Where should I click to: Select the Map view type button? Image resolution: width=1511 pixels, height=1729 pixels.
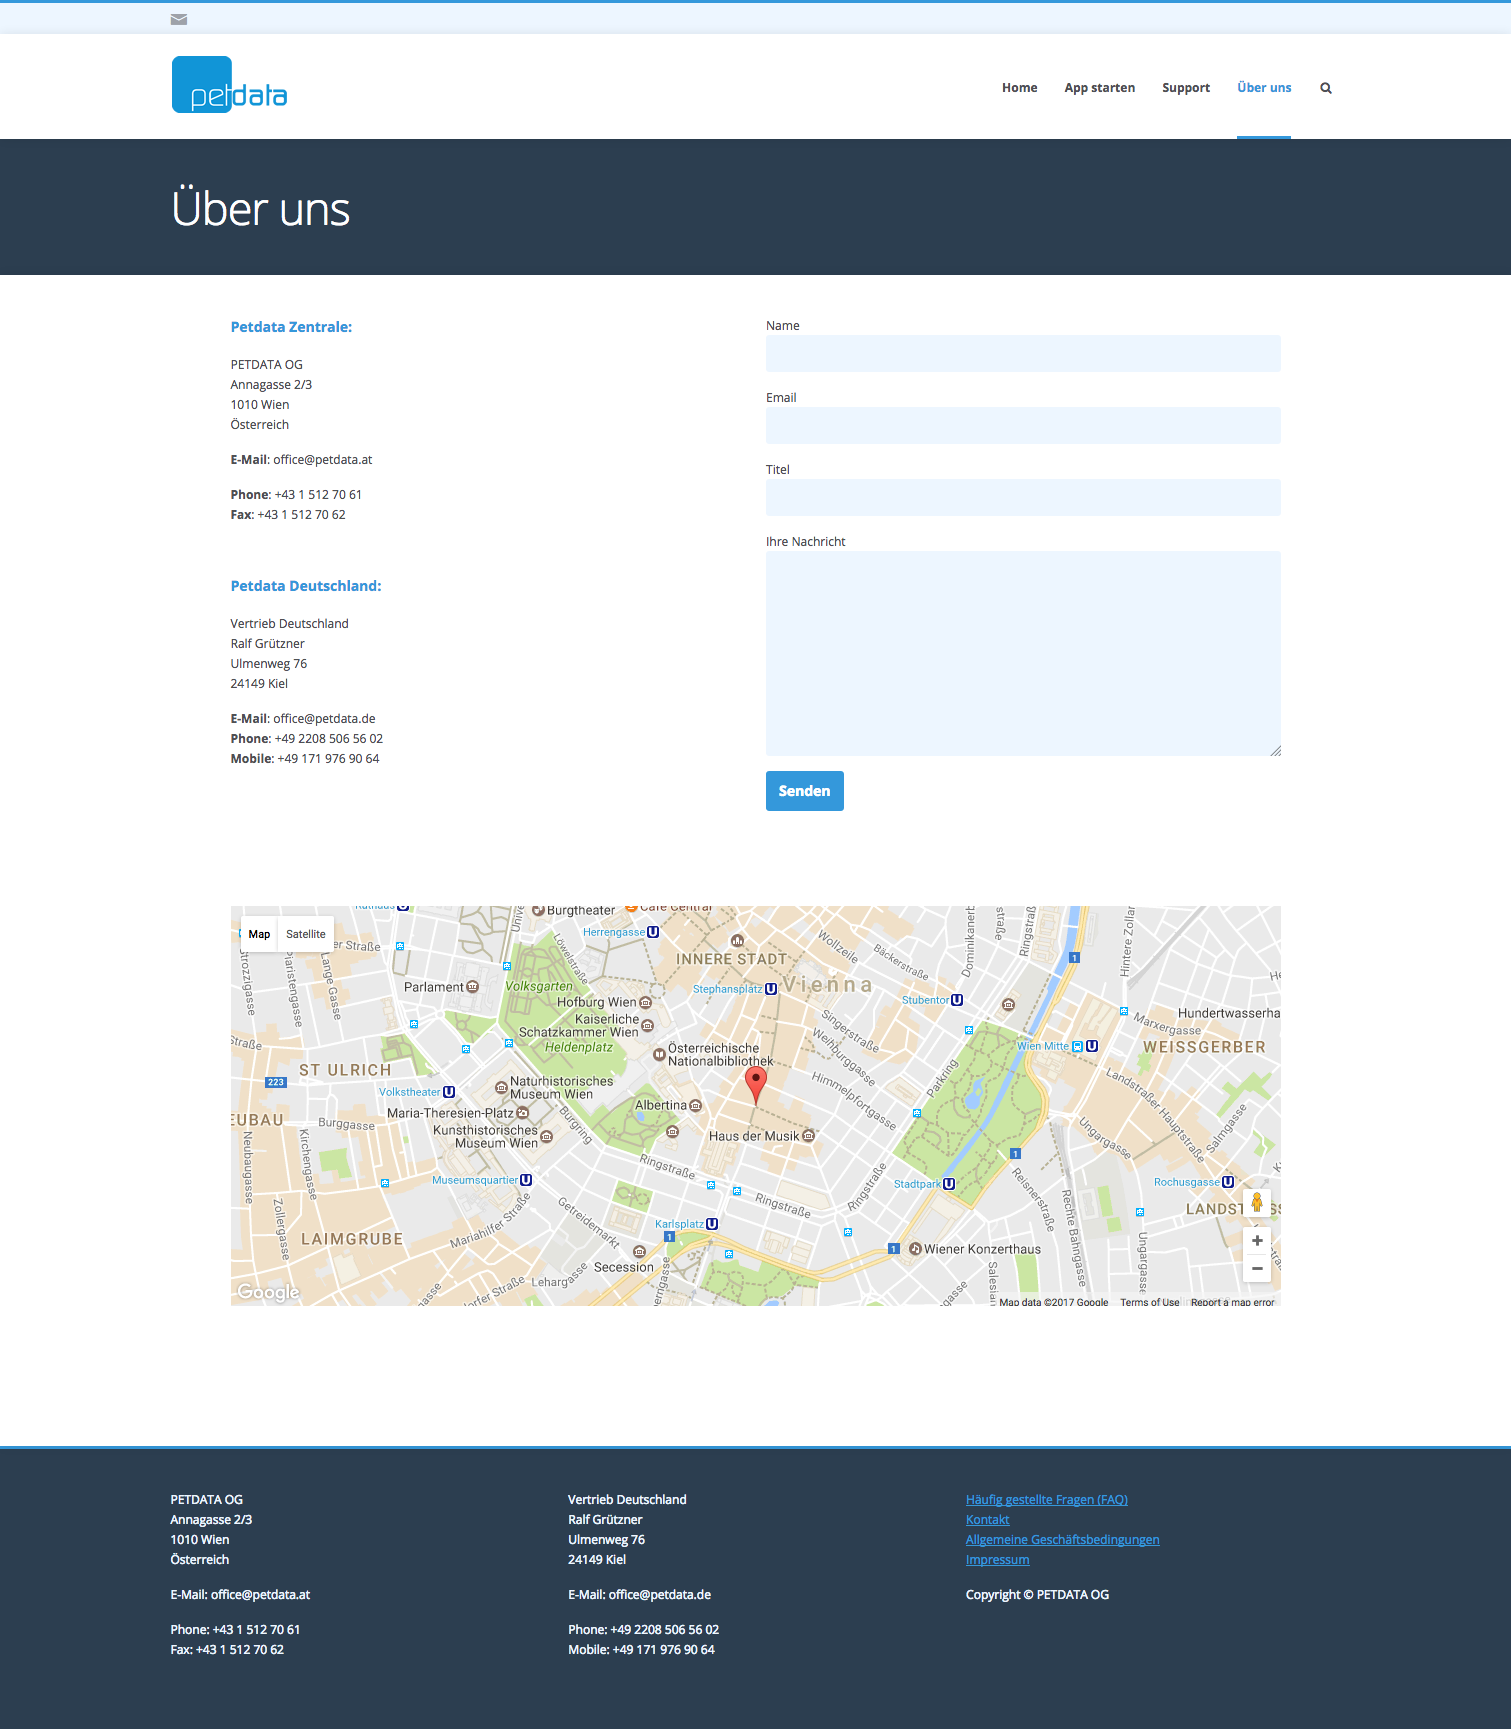(259, 934)
